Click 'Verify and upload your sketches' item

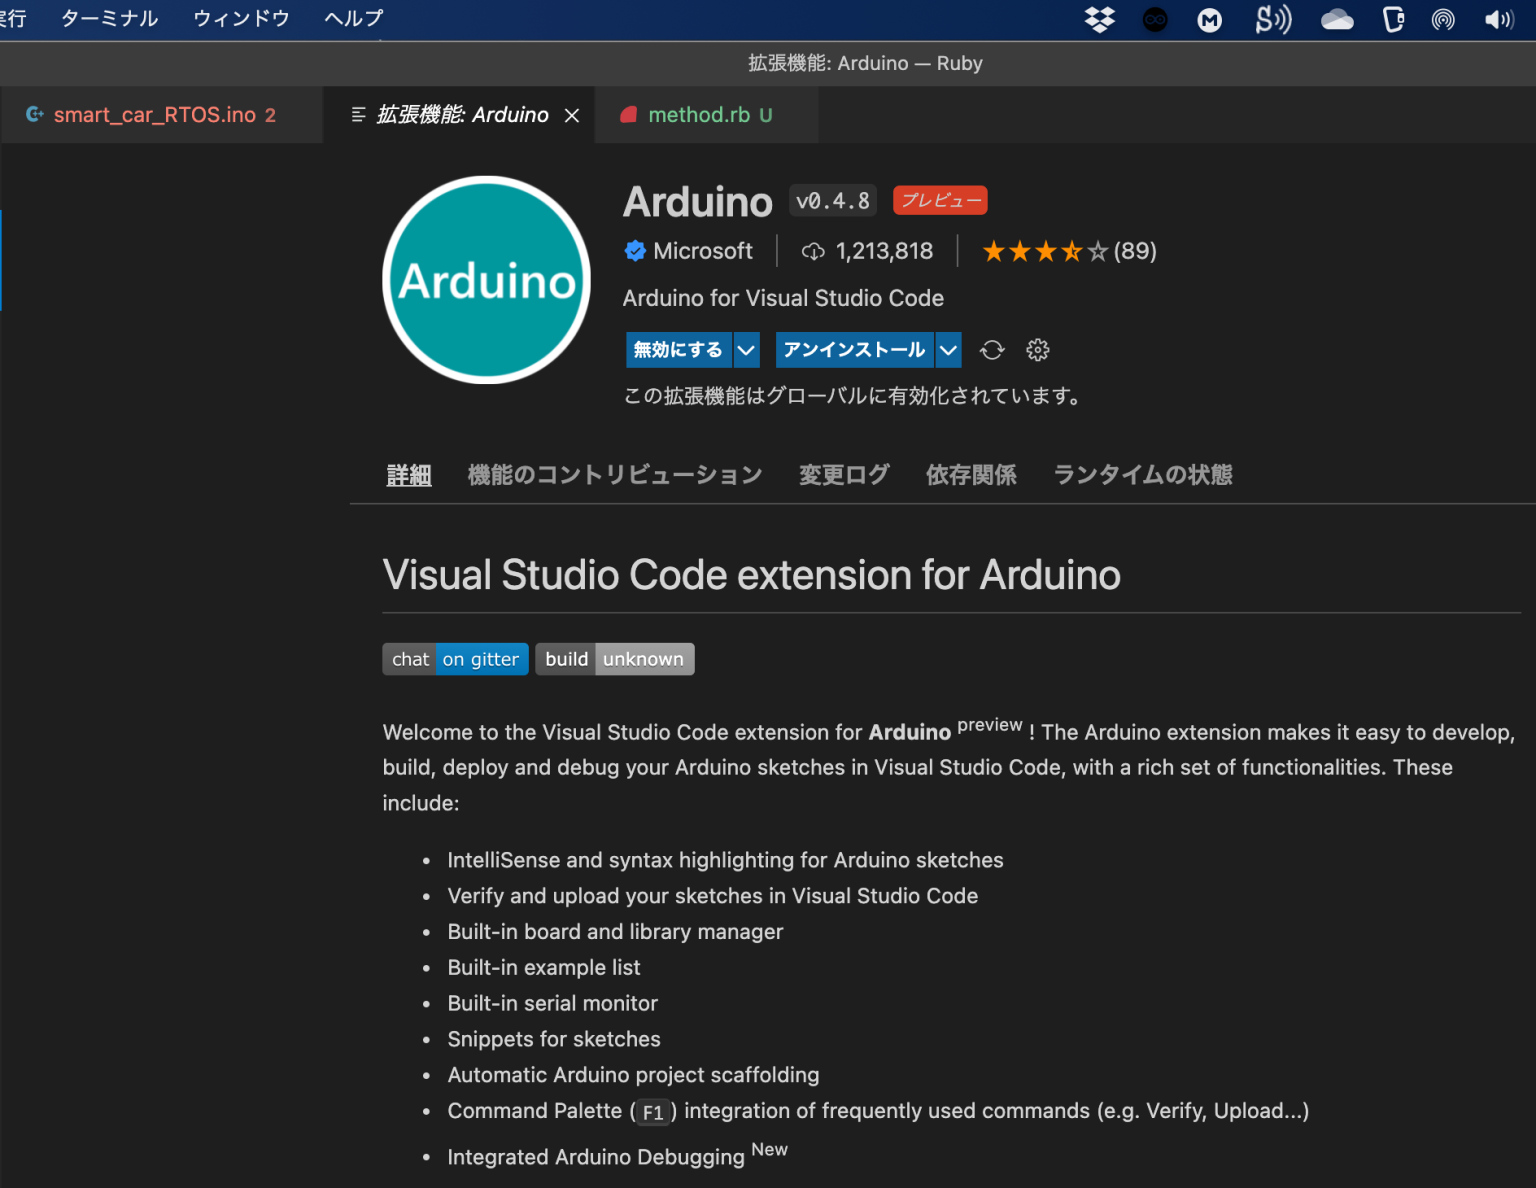coord(712,896)
